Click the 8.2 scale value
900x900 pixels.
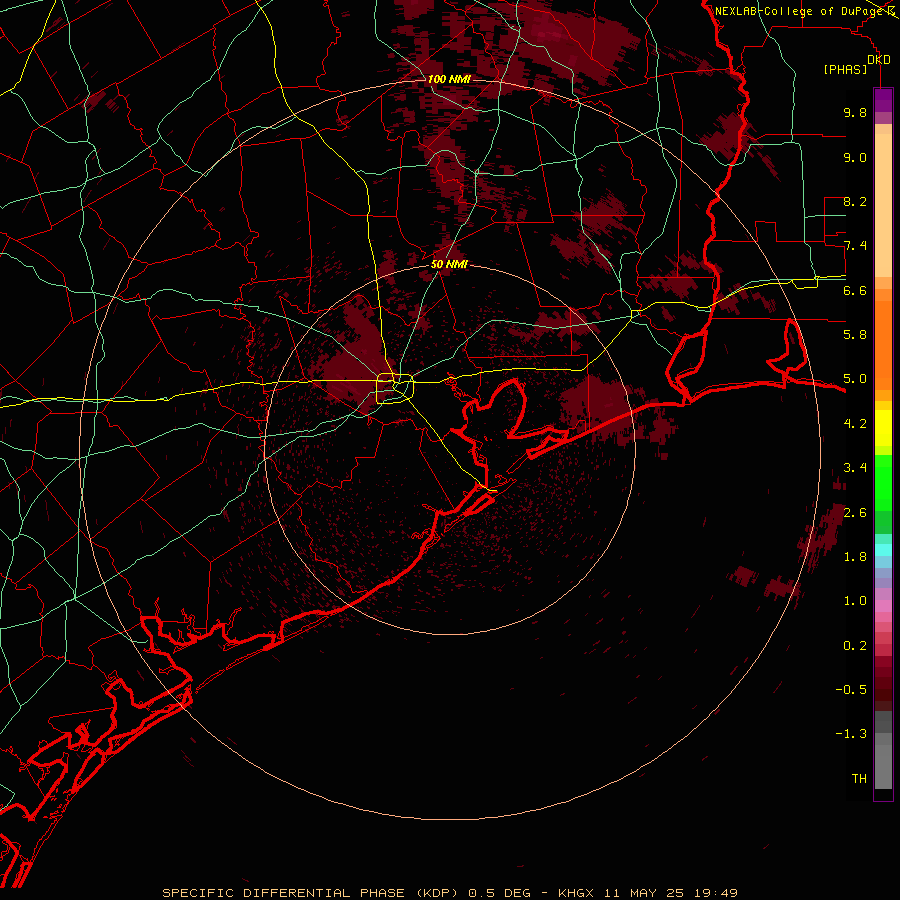click(x=855, y=201)
